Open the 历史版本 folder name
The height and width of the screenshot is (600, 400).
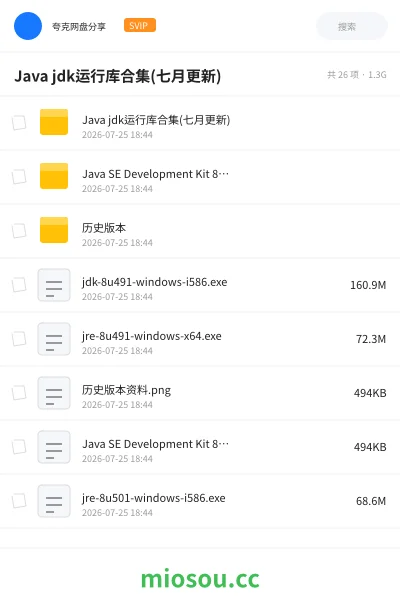[x=104, y=228]
